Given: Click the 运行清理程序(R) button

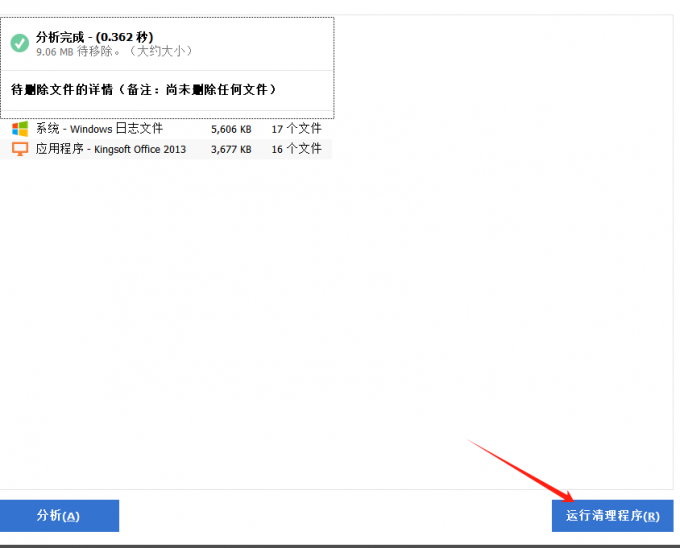Looking at the screenshot, I should [612, 515].
